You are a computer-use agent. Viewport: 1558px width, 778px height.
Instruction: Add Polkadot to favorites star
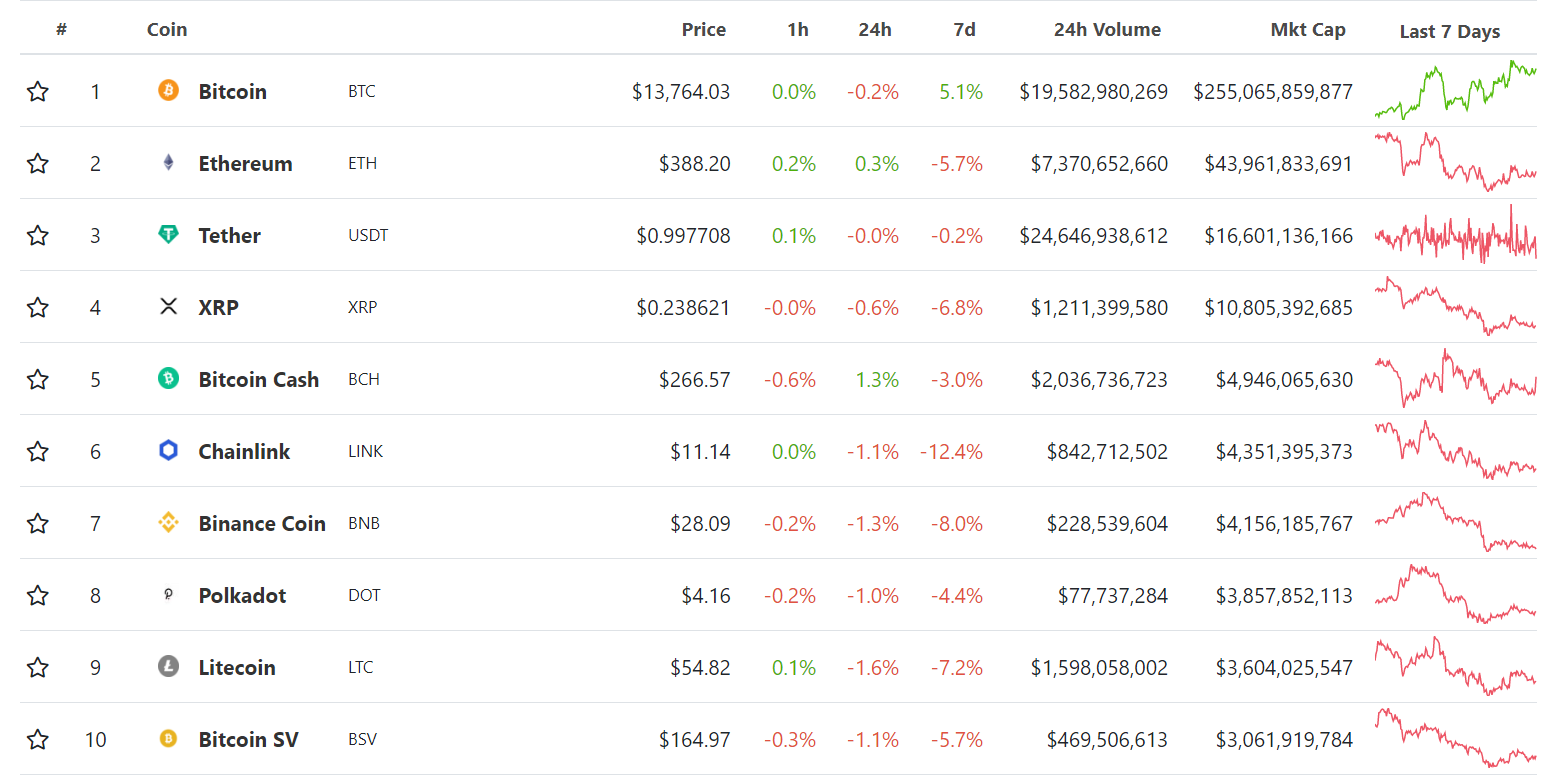click(x=38, y=596)
